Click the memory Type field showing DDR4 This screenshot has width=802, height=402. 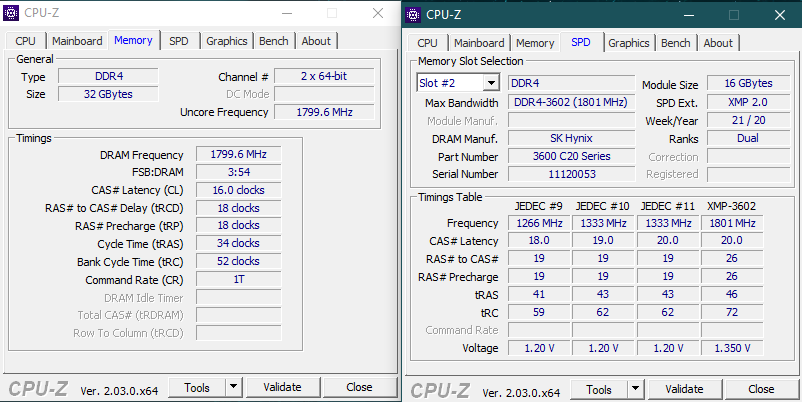(x=108, y=76)
